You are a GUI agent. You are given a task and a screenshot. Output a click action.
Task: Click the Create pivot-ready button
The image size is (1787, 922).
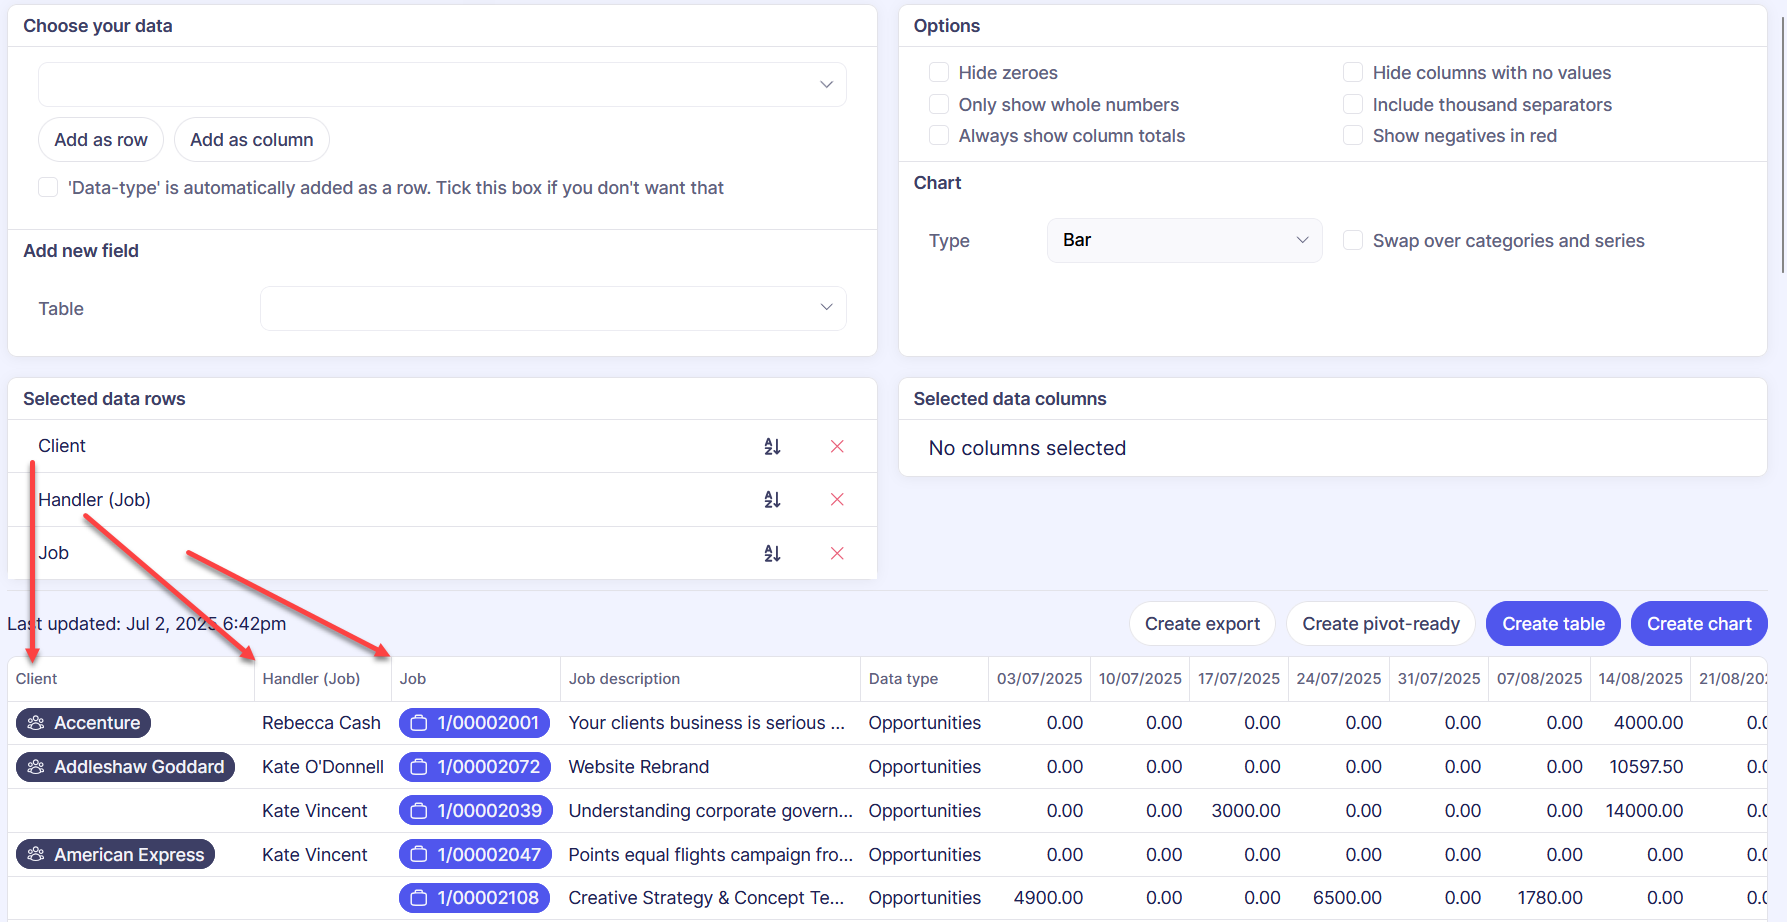pyautogui.click(x=1380, y=624)
